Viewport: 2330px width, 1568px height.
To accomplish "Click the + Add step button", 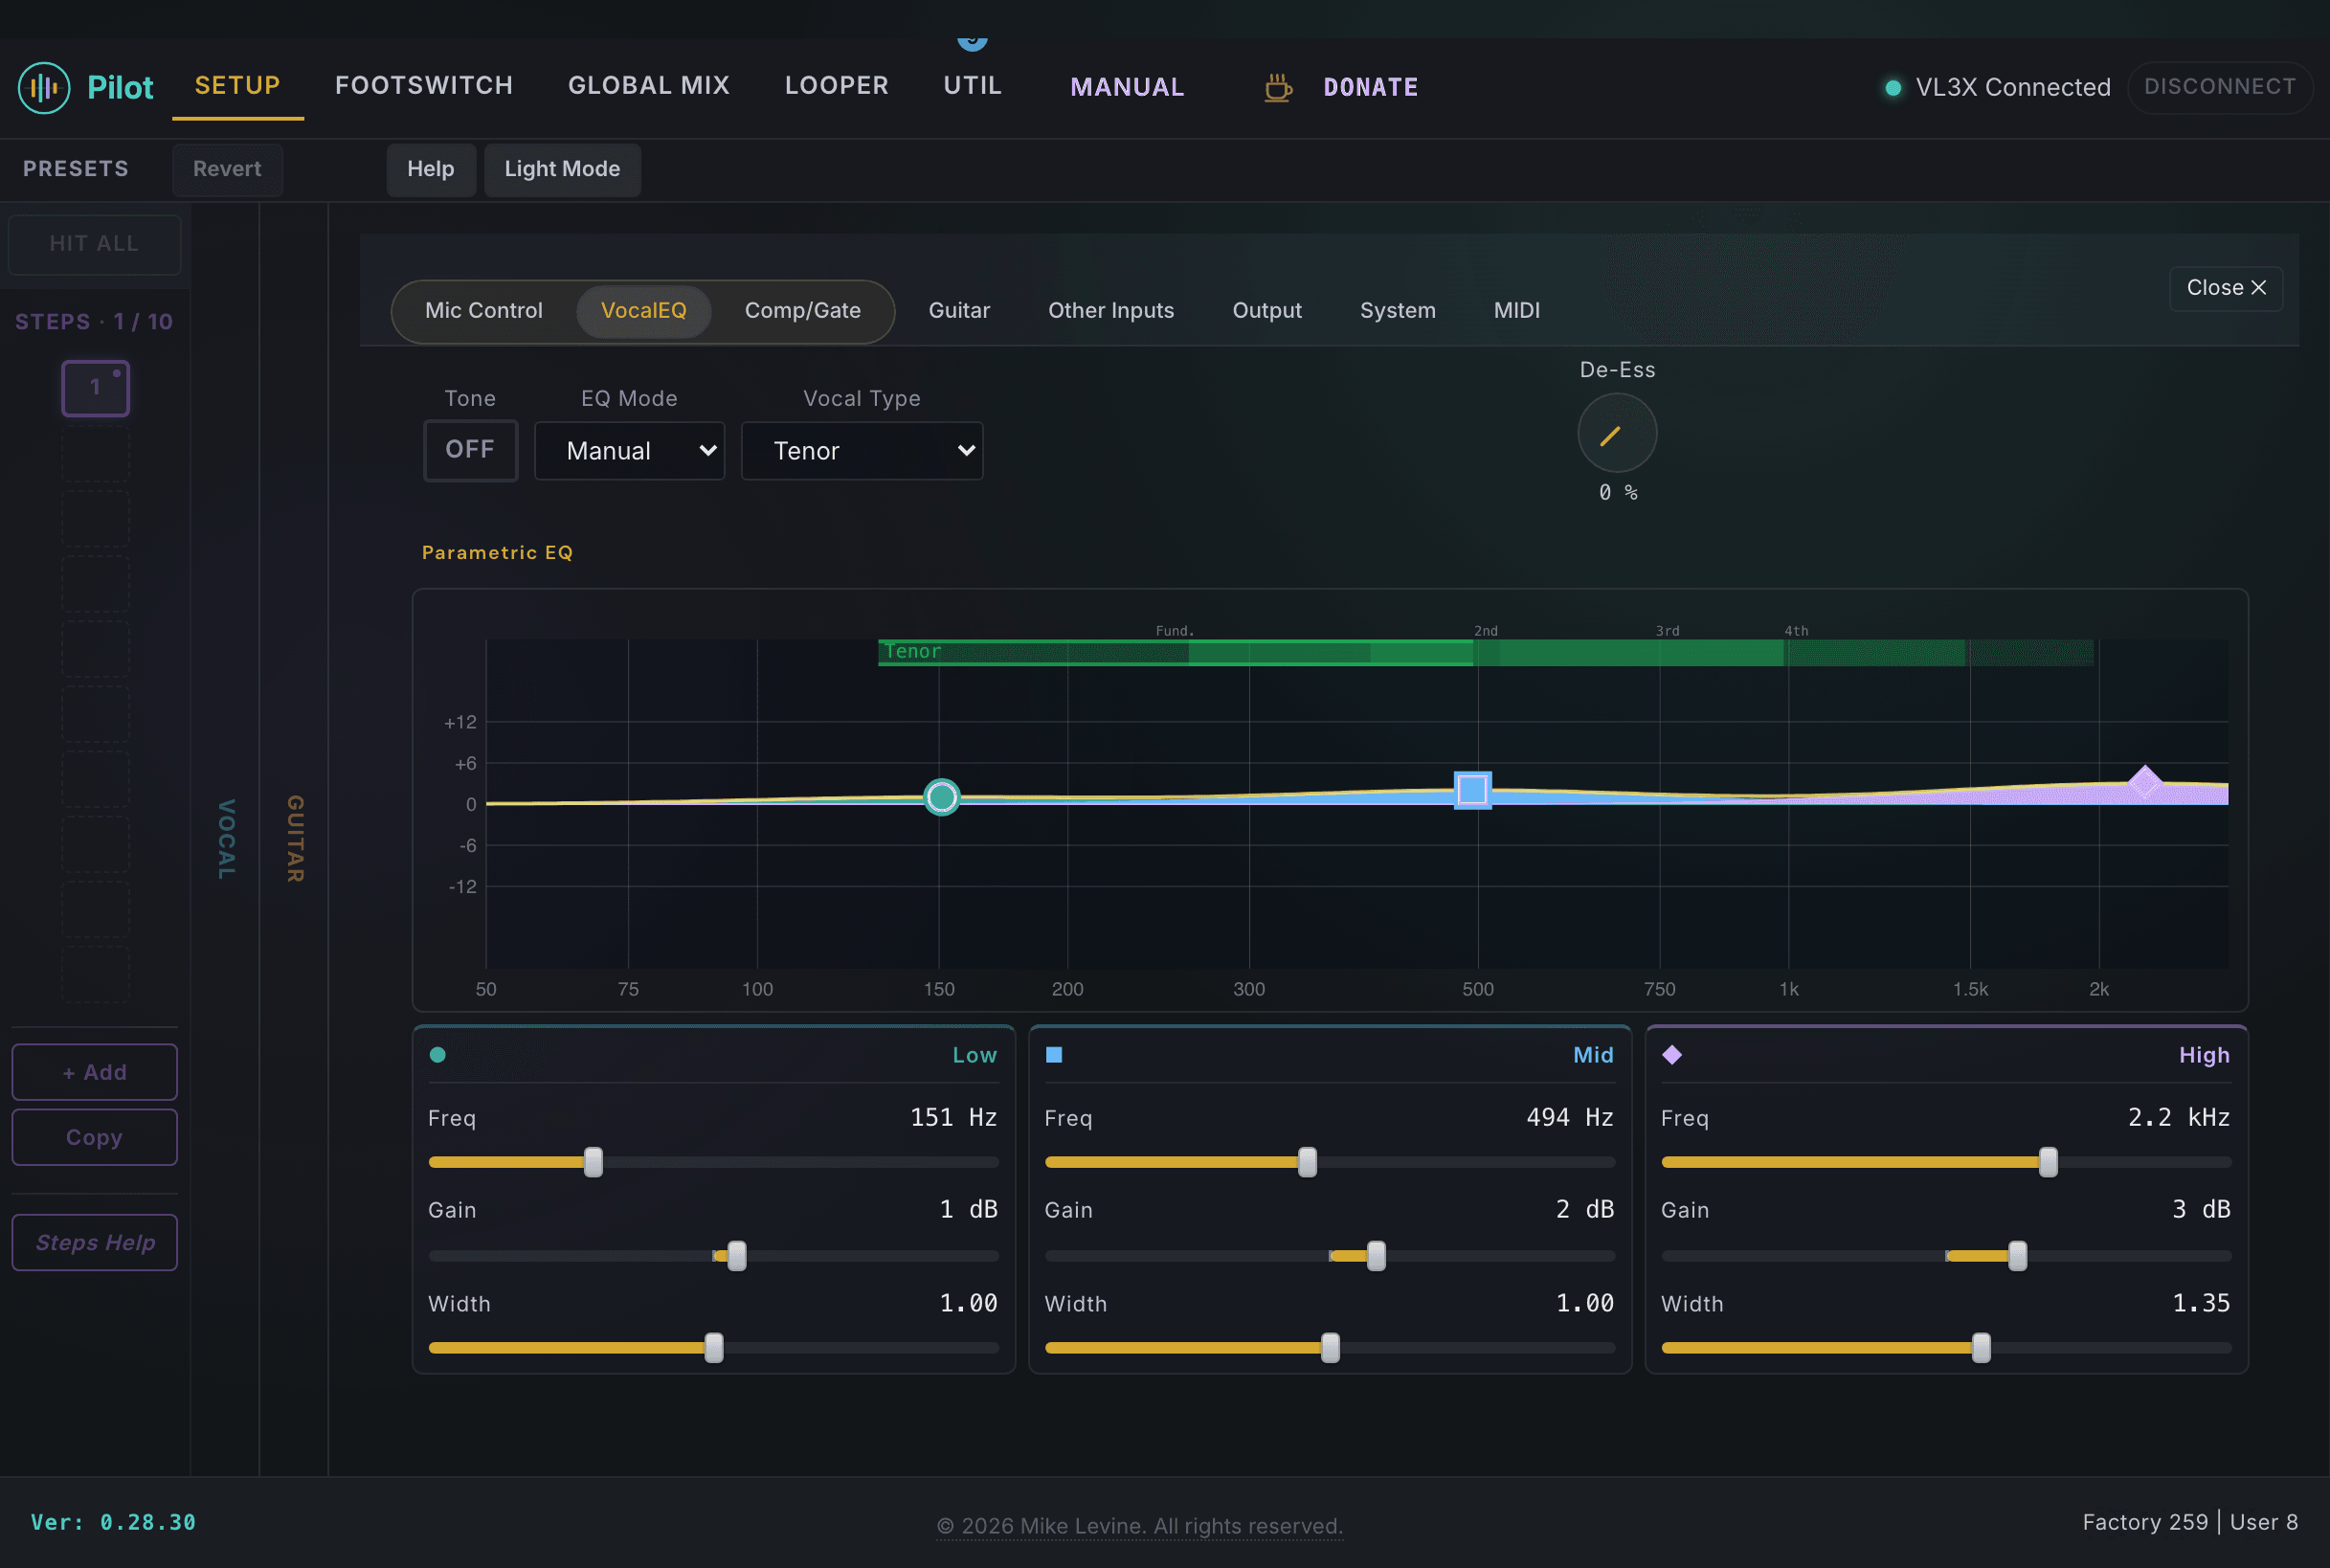I will point(94,1072).
